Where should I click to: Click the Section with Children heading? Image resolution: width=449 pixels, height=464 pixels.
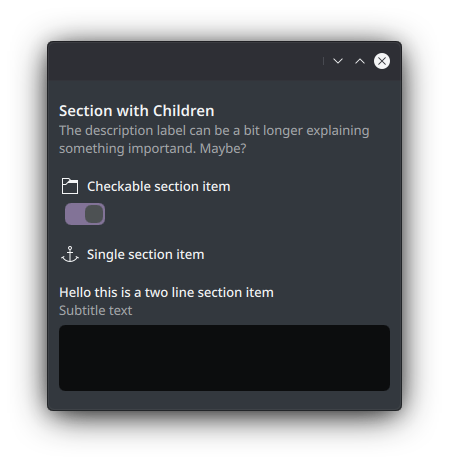click(137, 111)
